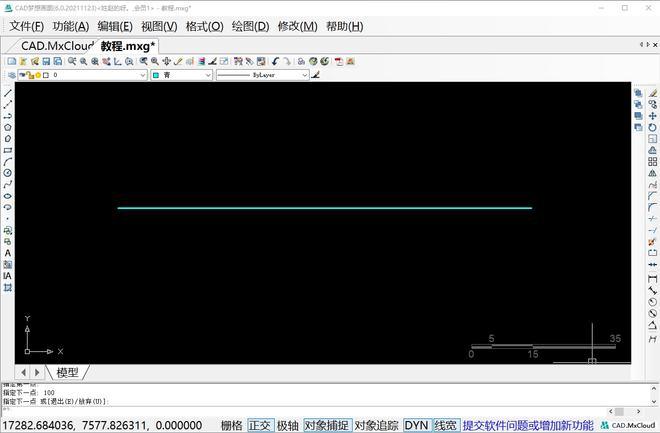Select the Rotate tool in right toolbar
Viewport: 660px width, 433px height.
652,127
